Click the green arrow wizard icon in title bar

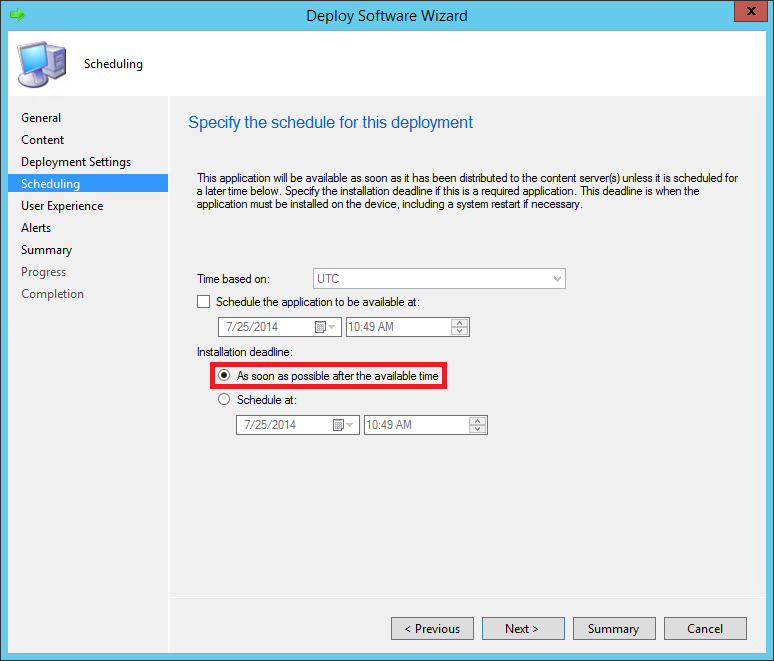click(18, 15)
